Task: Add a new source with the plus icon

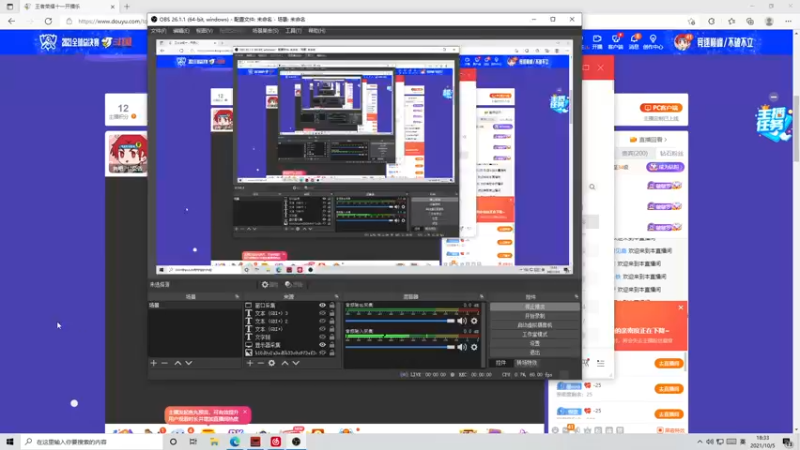Action: [249, 363]
